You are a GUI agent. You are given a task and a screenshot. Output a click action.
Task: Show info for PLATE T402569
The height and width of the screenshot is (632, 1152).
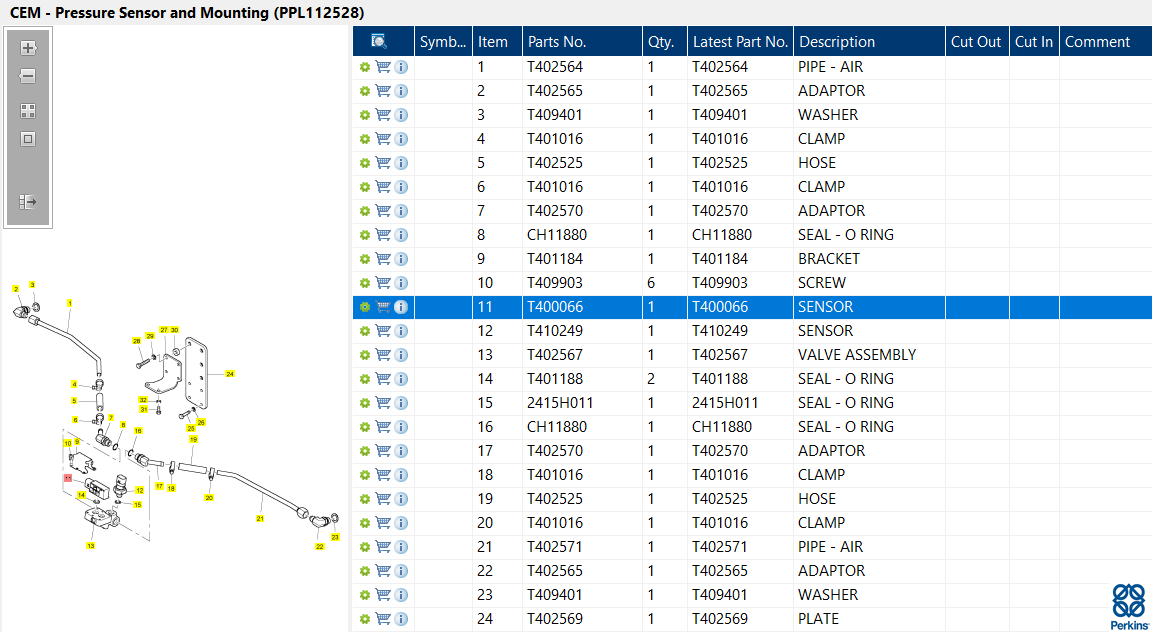pos(401,619)
